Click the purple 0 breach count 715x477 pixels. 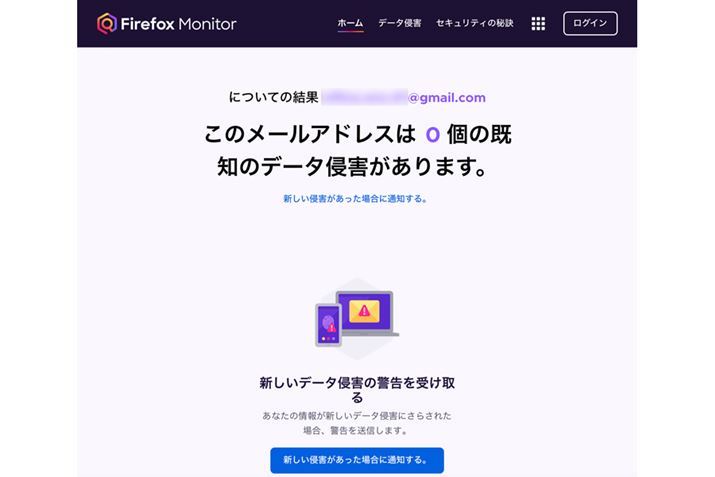tap(432, 135)
